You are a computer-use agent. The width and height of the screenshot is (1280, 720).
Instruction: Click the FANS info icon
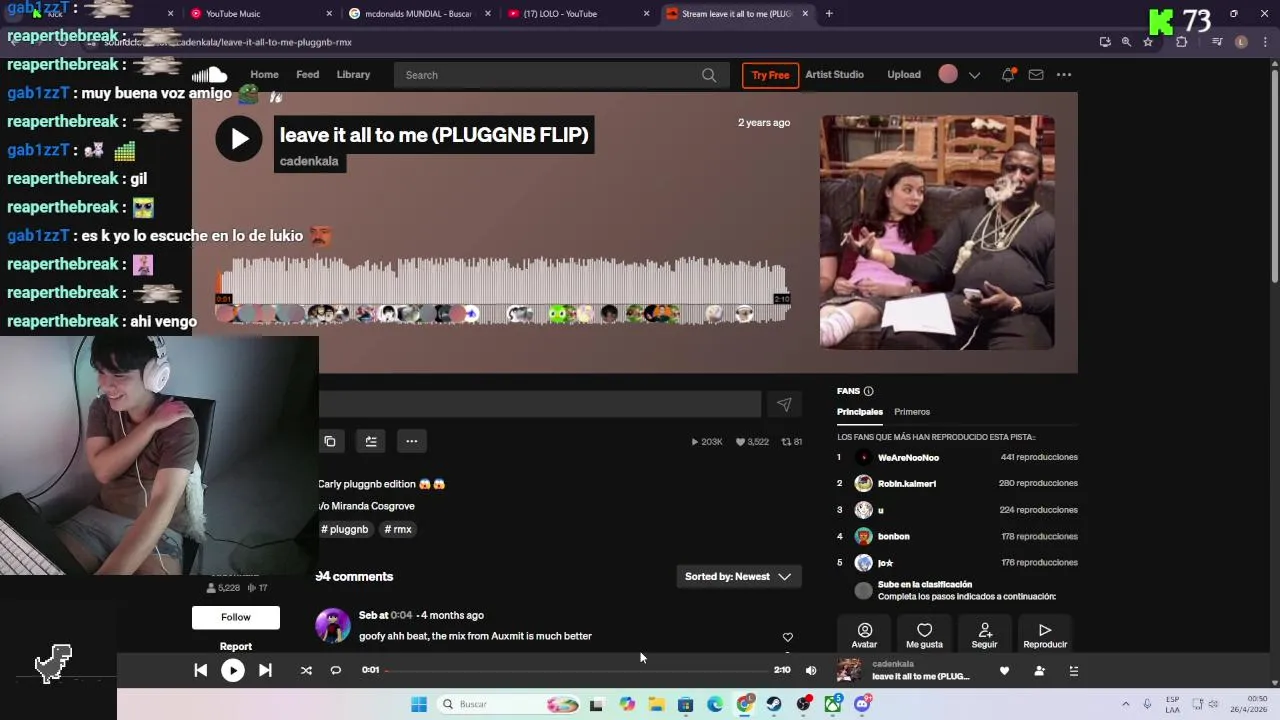tap(868, 391)
